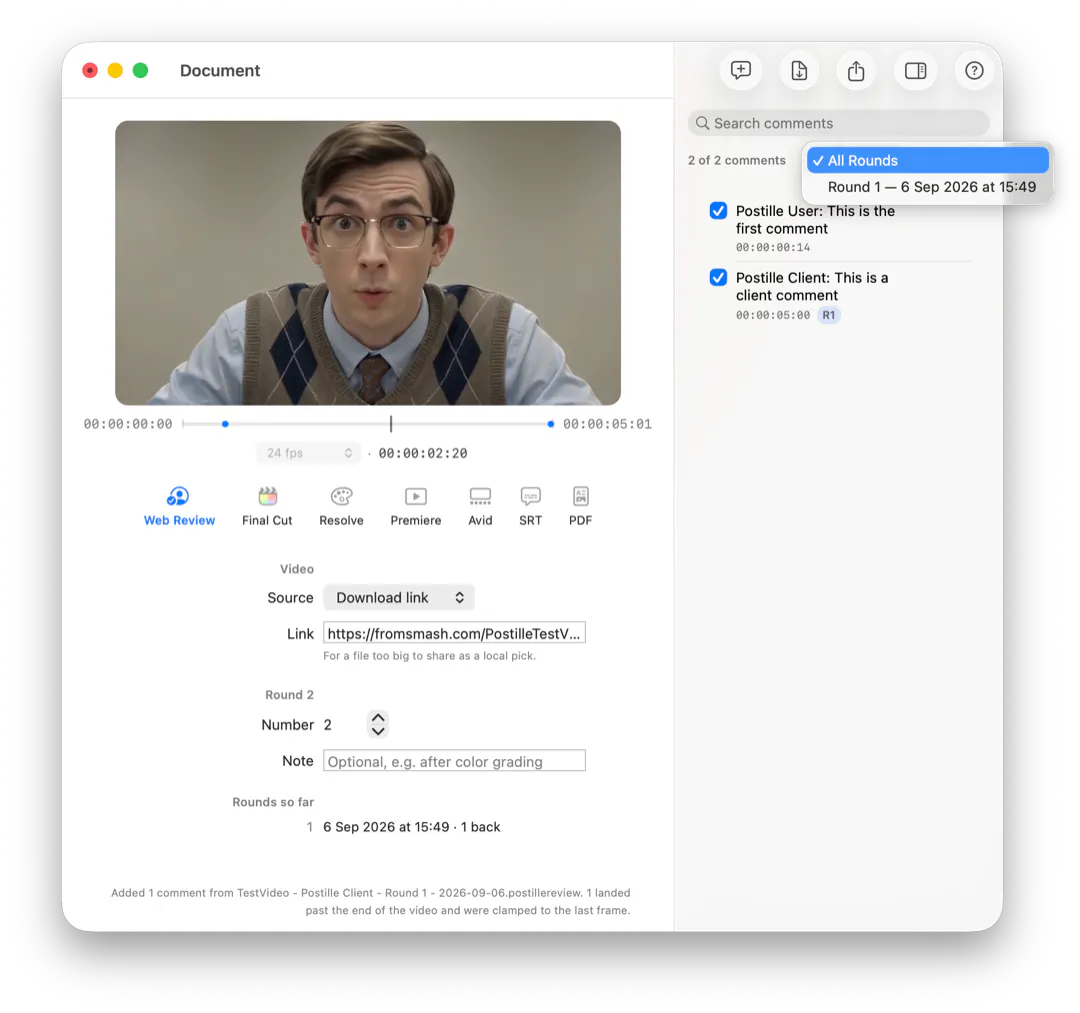Open the Source Download link dropdown

(x=399, y=598)
